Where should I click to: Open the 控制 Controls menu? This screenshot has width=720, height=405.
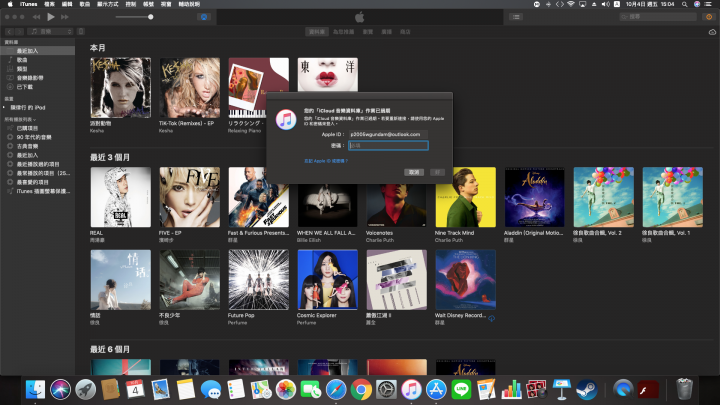click(x=131, y=4)
